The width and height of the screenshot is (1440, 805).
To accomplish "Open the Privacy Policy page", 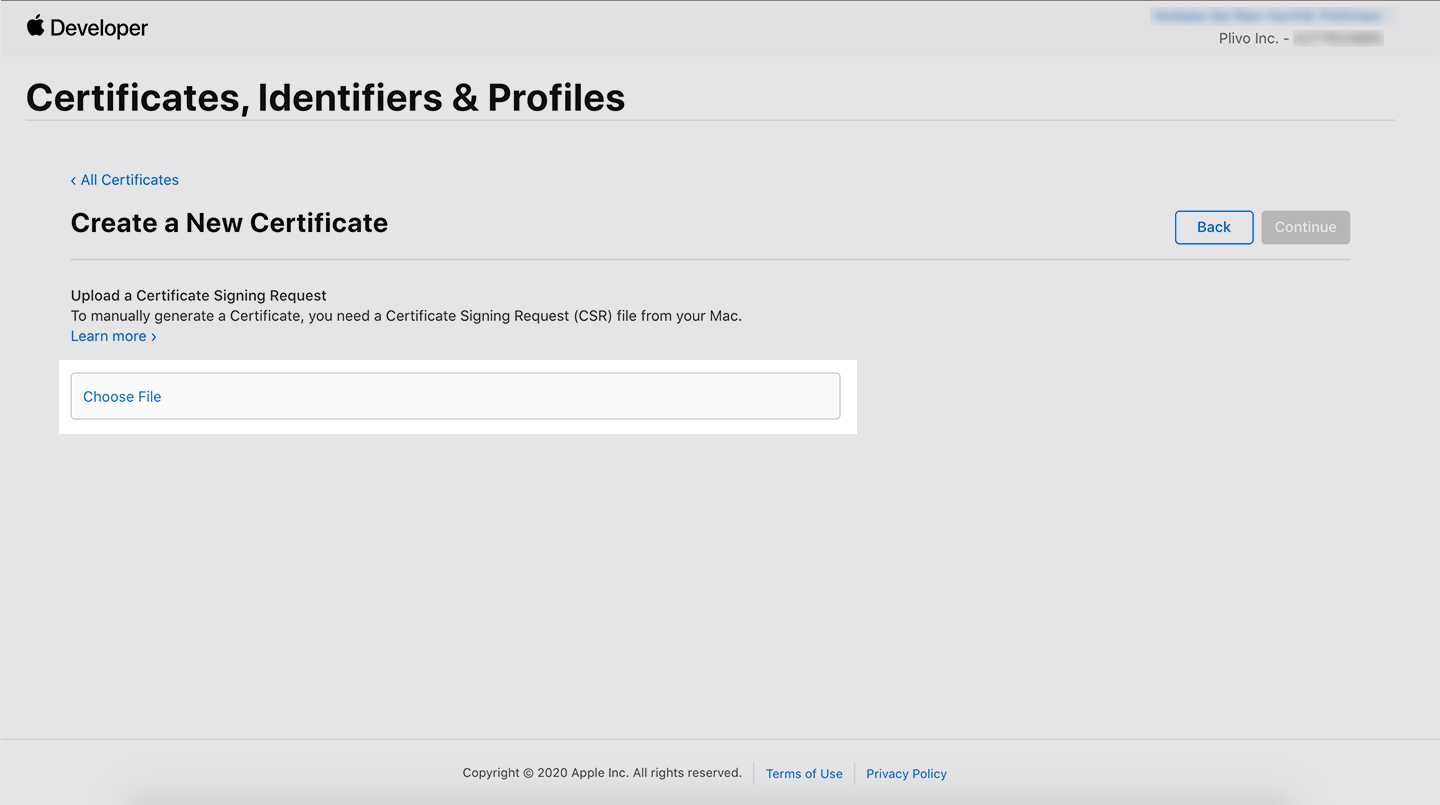I will click(x=906, y=773).
